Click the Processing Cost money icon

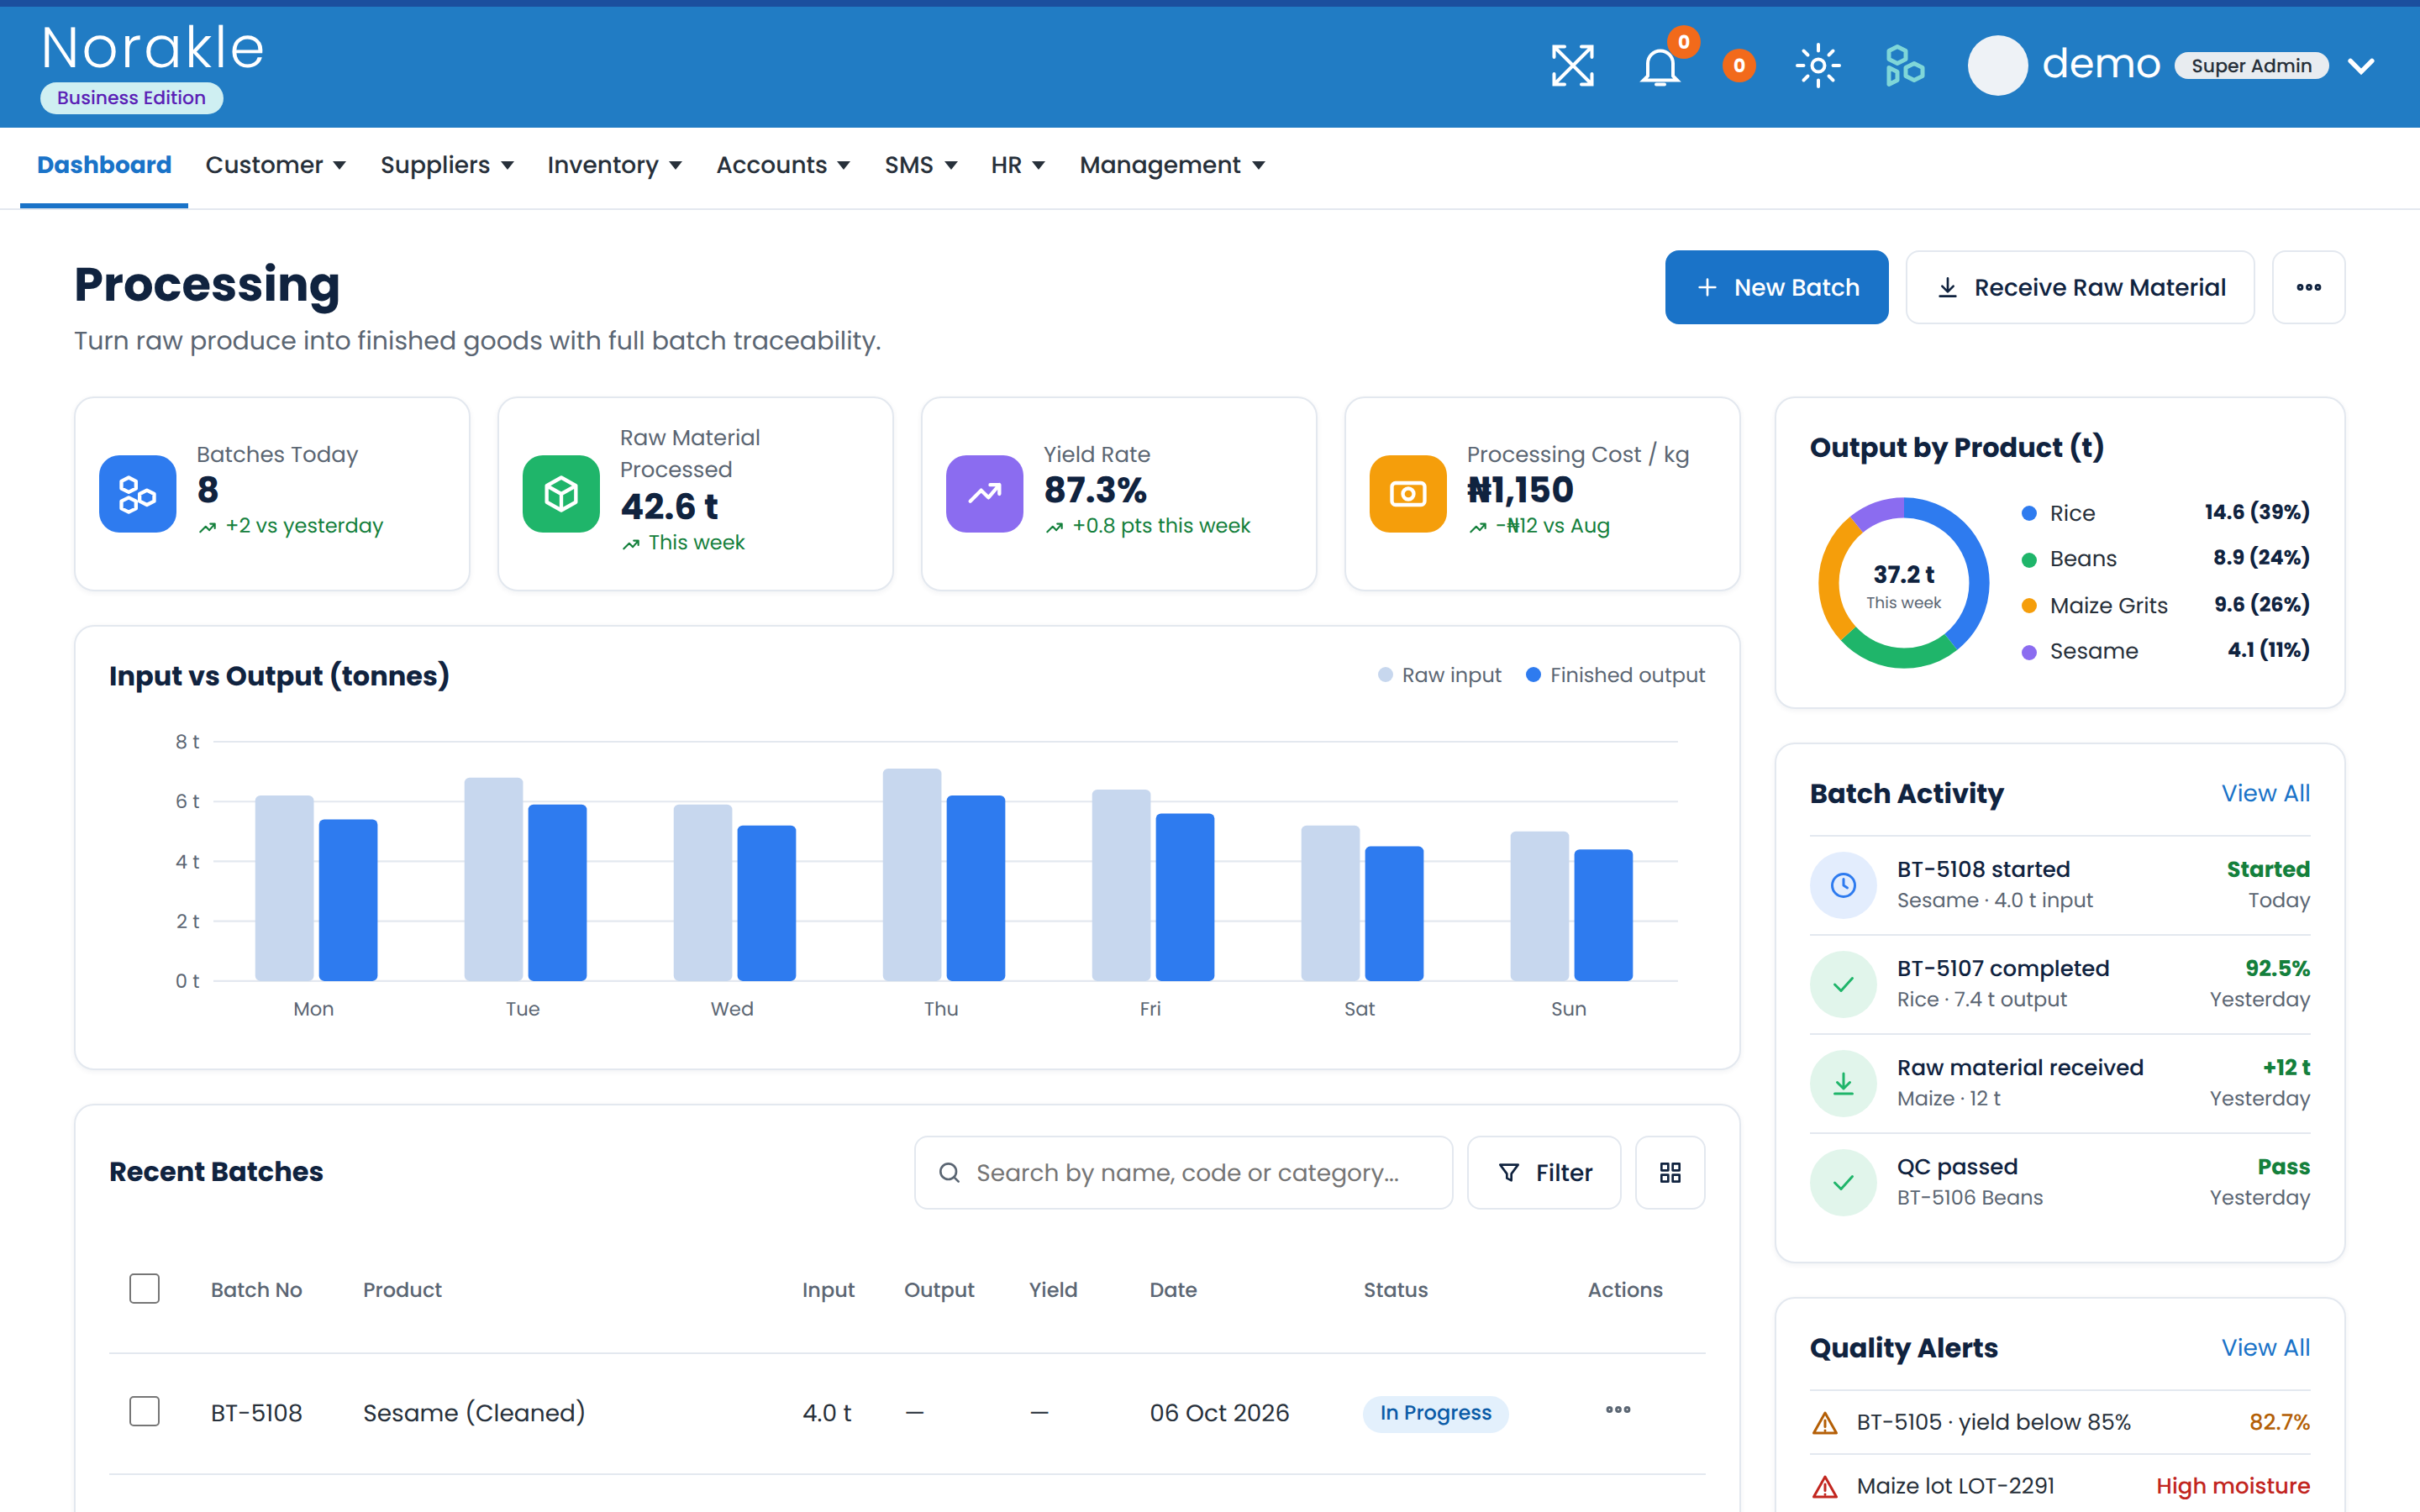(1408, 494)
